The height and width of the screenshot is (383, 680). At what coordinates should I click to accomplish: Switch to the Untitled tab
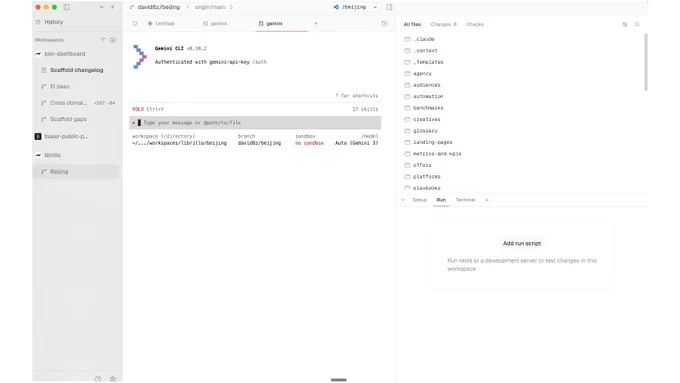pyautogui.click(x=161, y=23)
